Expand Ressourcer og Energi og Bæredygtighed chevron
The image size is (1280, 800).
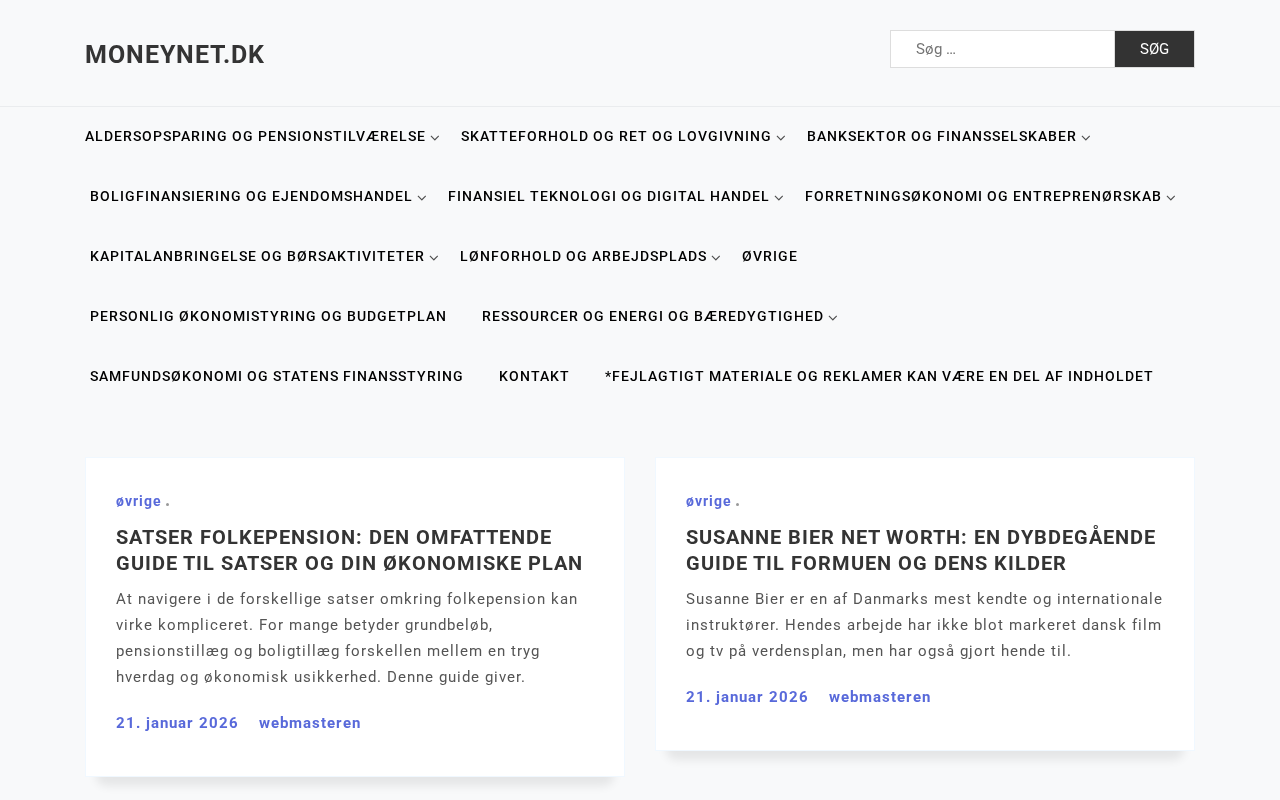click(x=833, y=318)
